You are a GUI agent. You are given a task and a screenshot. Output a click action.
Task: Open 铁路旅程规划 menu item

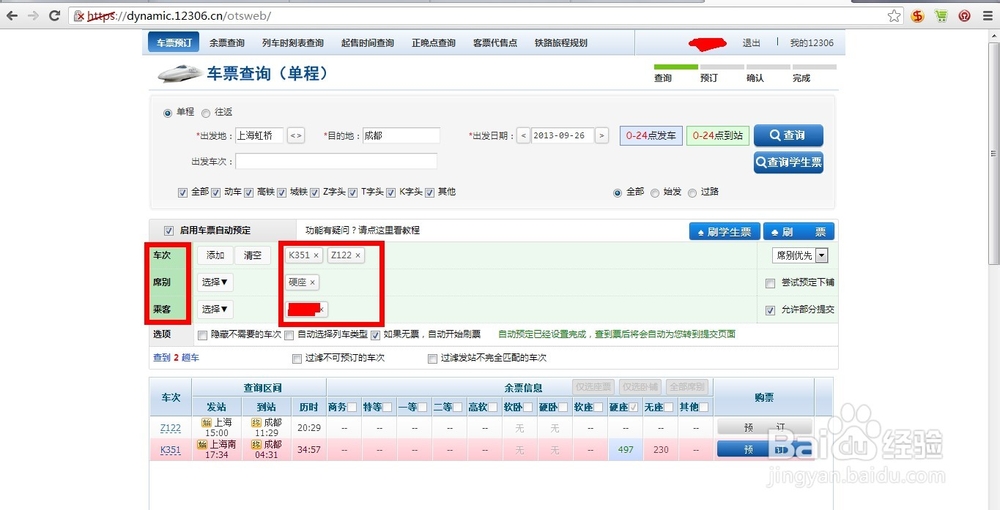pyautogui.click(x=561, y=43)
